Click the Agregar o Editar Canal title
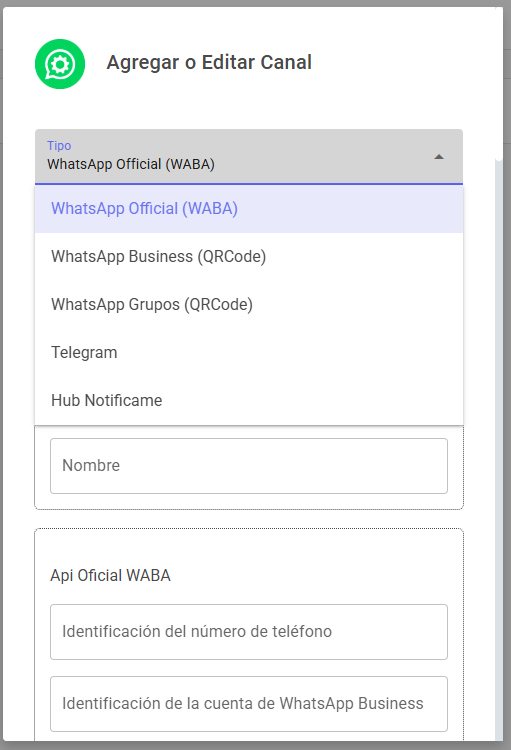Image resolution: width=511 pixels, height=750 pixels. [x=209, y=63]
